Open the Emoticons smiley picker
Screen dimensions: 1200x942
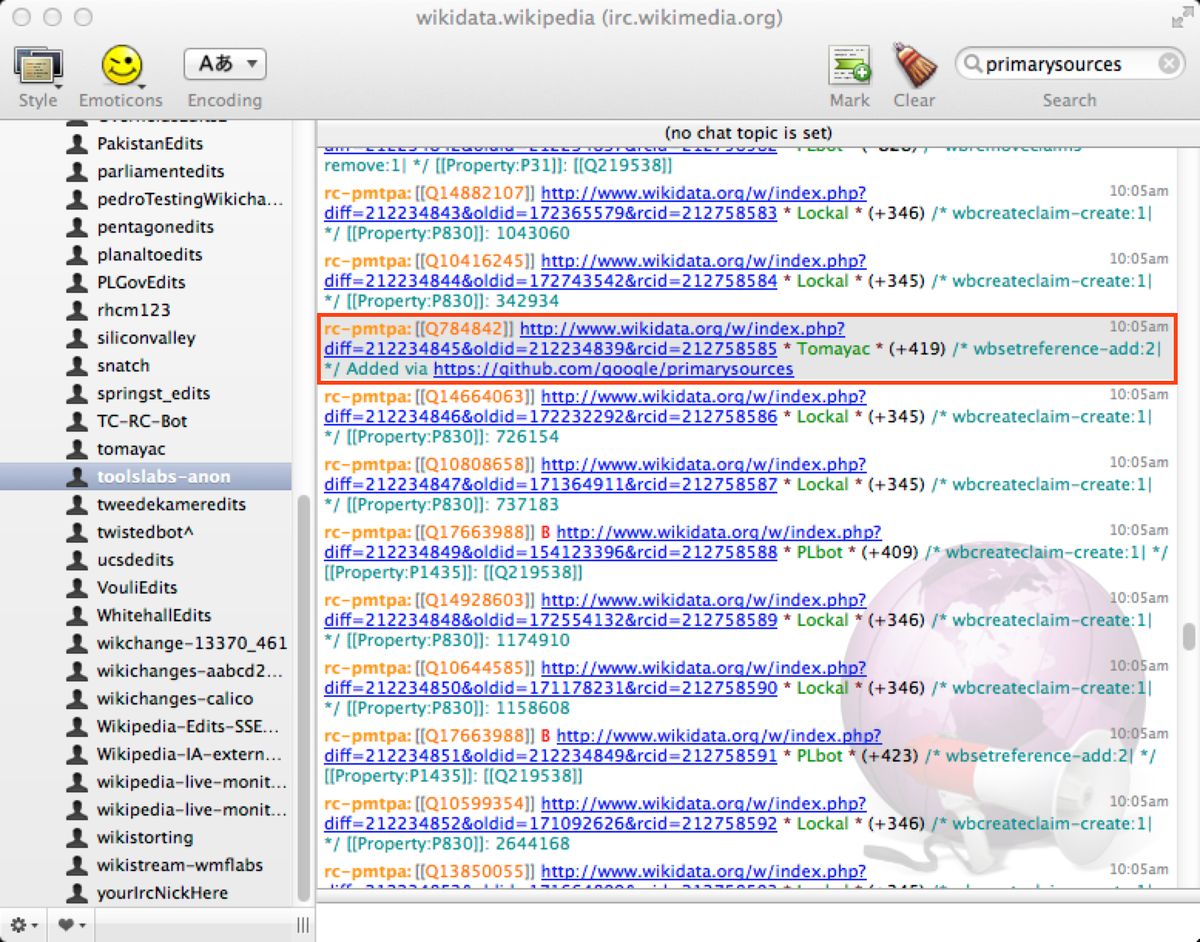(x=121, y=67)
